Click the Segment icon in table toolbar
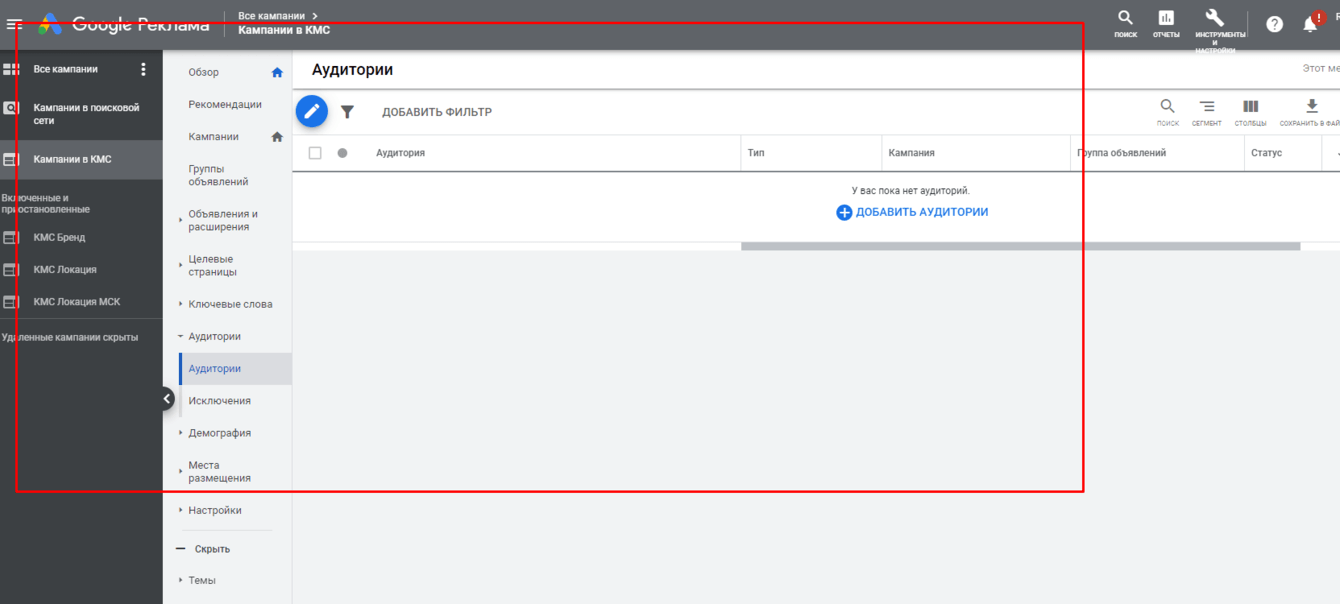This screenshot has width=1340, height=604. [x=1207, y=107]
